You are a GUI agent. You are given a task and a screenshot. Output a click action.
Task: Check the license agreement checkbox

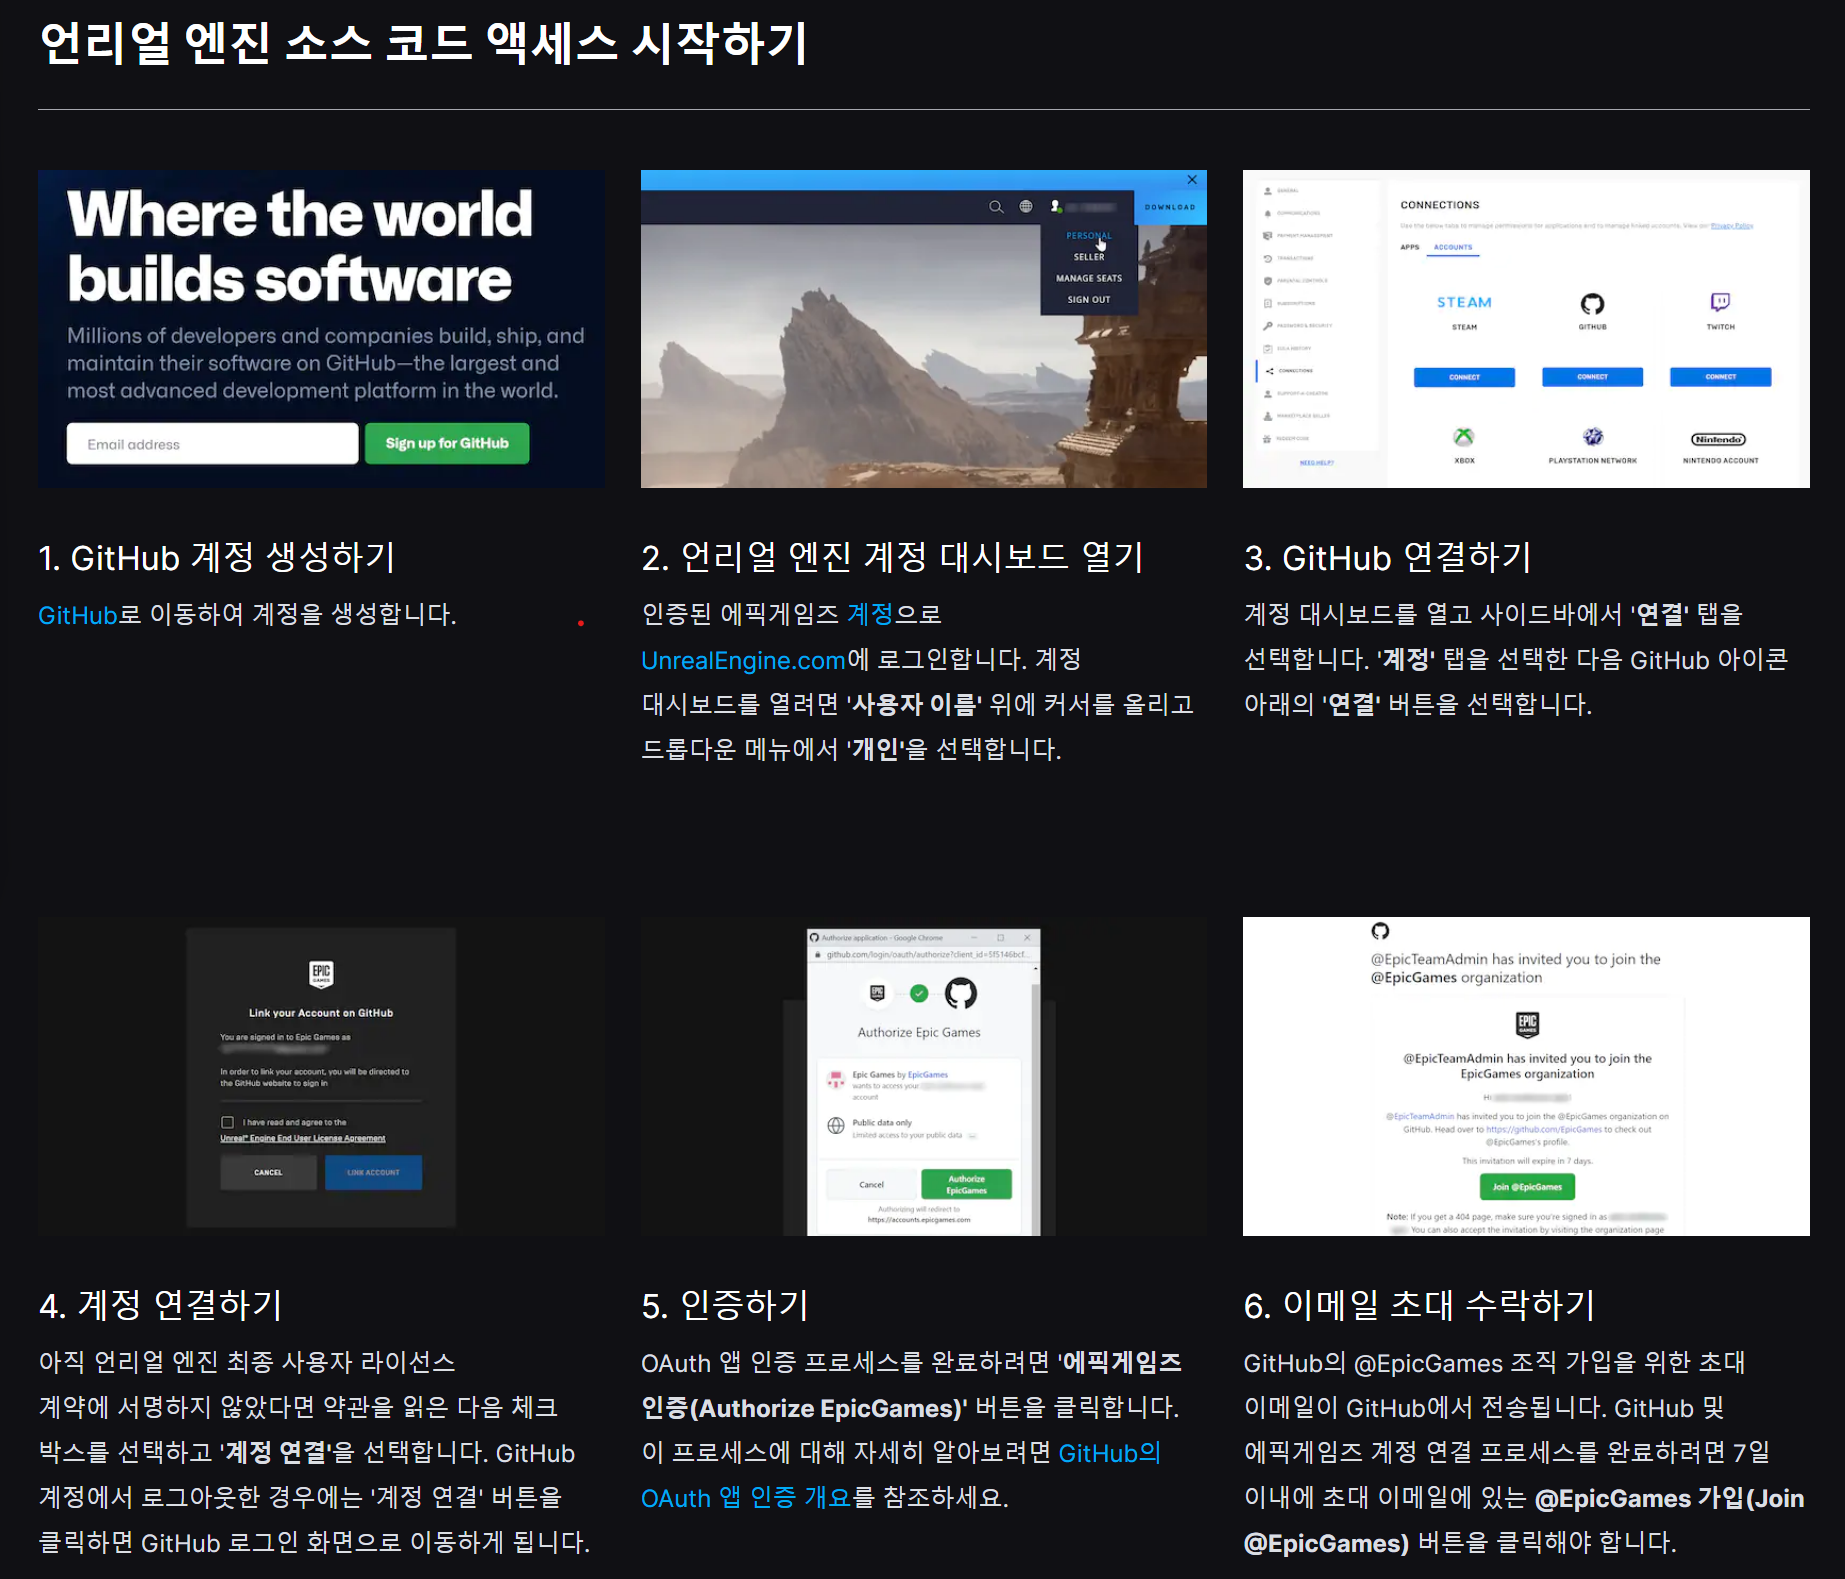(227, 1122)
